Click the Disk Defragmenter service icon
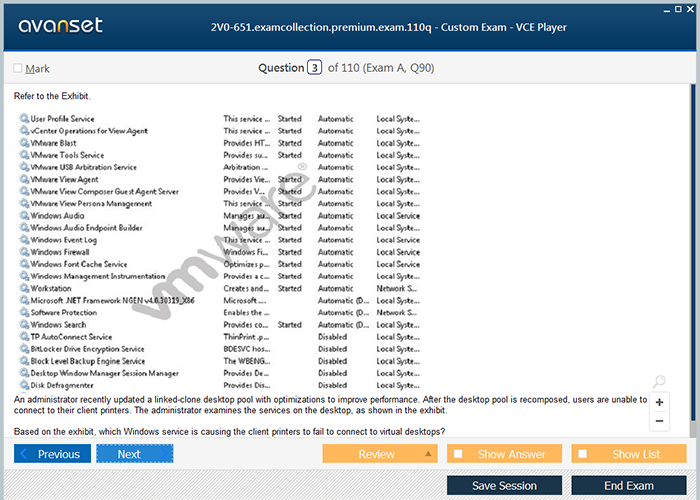Image resolution: width=700 pixels, height=500 pixels. (24, 385)
